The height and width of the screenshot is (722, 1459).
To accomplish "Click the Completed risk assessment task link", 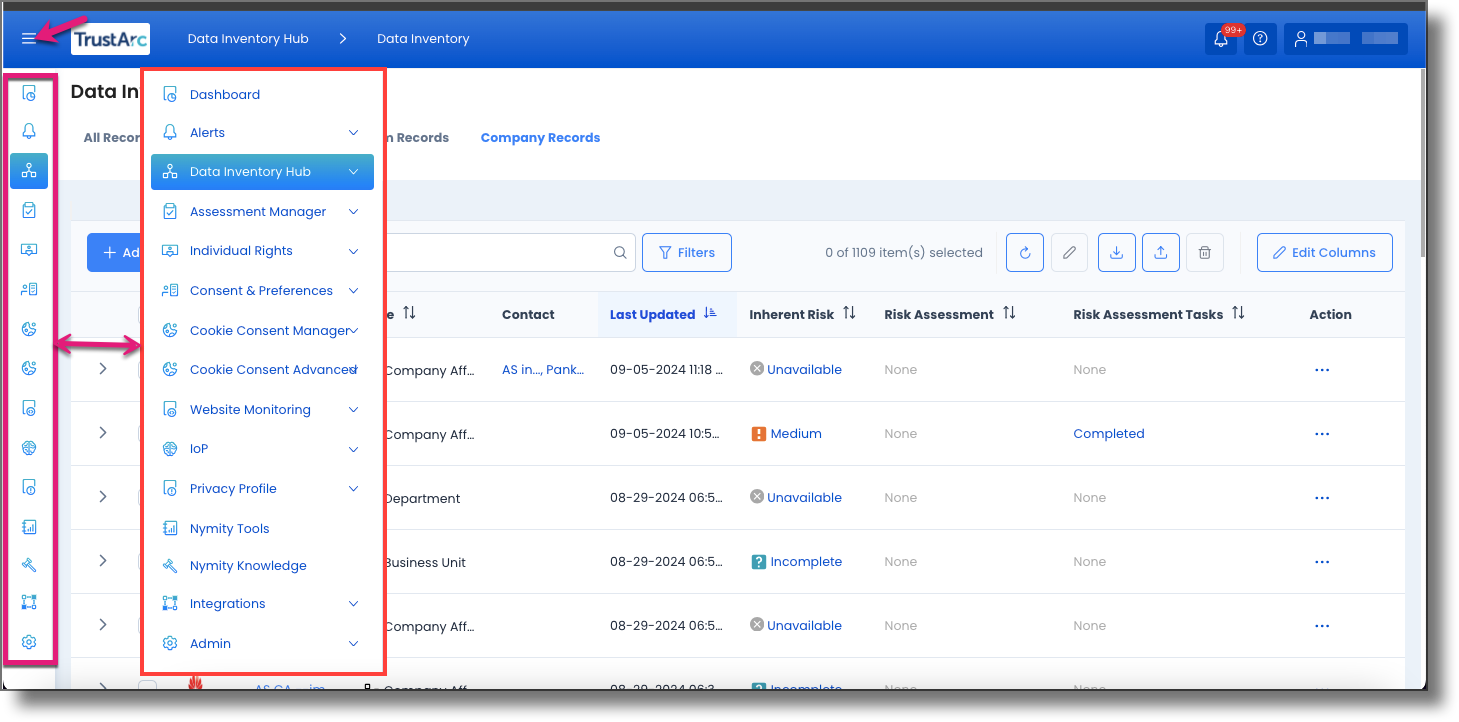I will 1109,434.
